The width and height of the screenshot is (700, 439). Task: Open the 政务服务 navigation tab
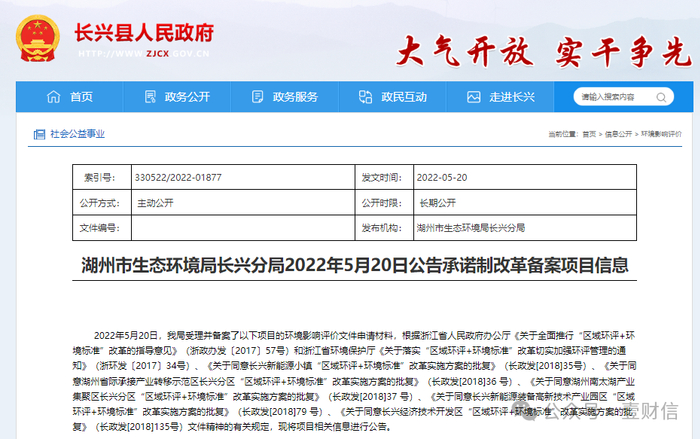tap(285, 96)
